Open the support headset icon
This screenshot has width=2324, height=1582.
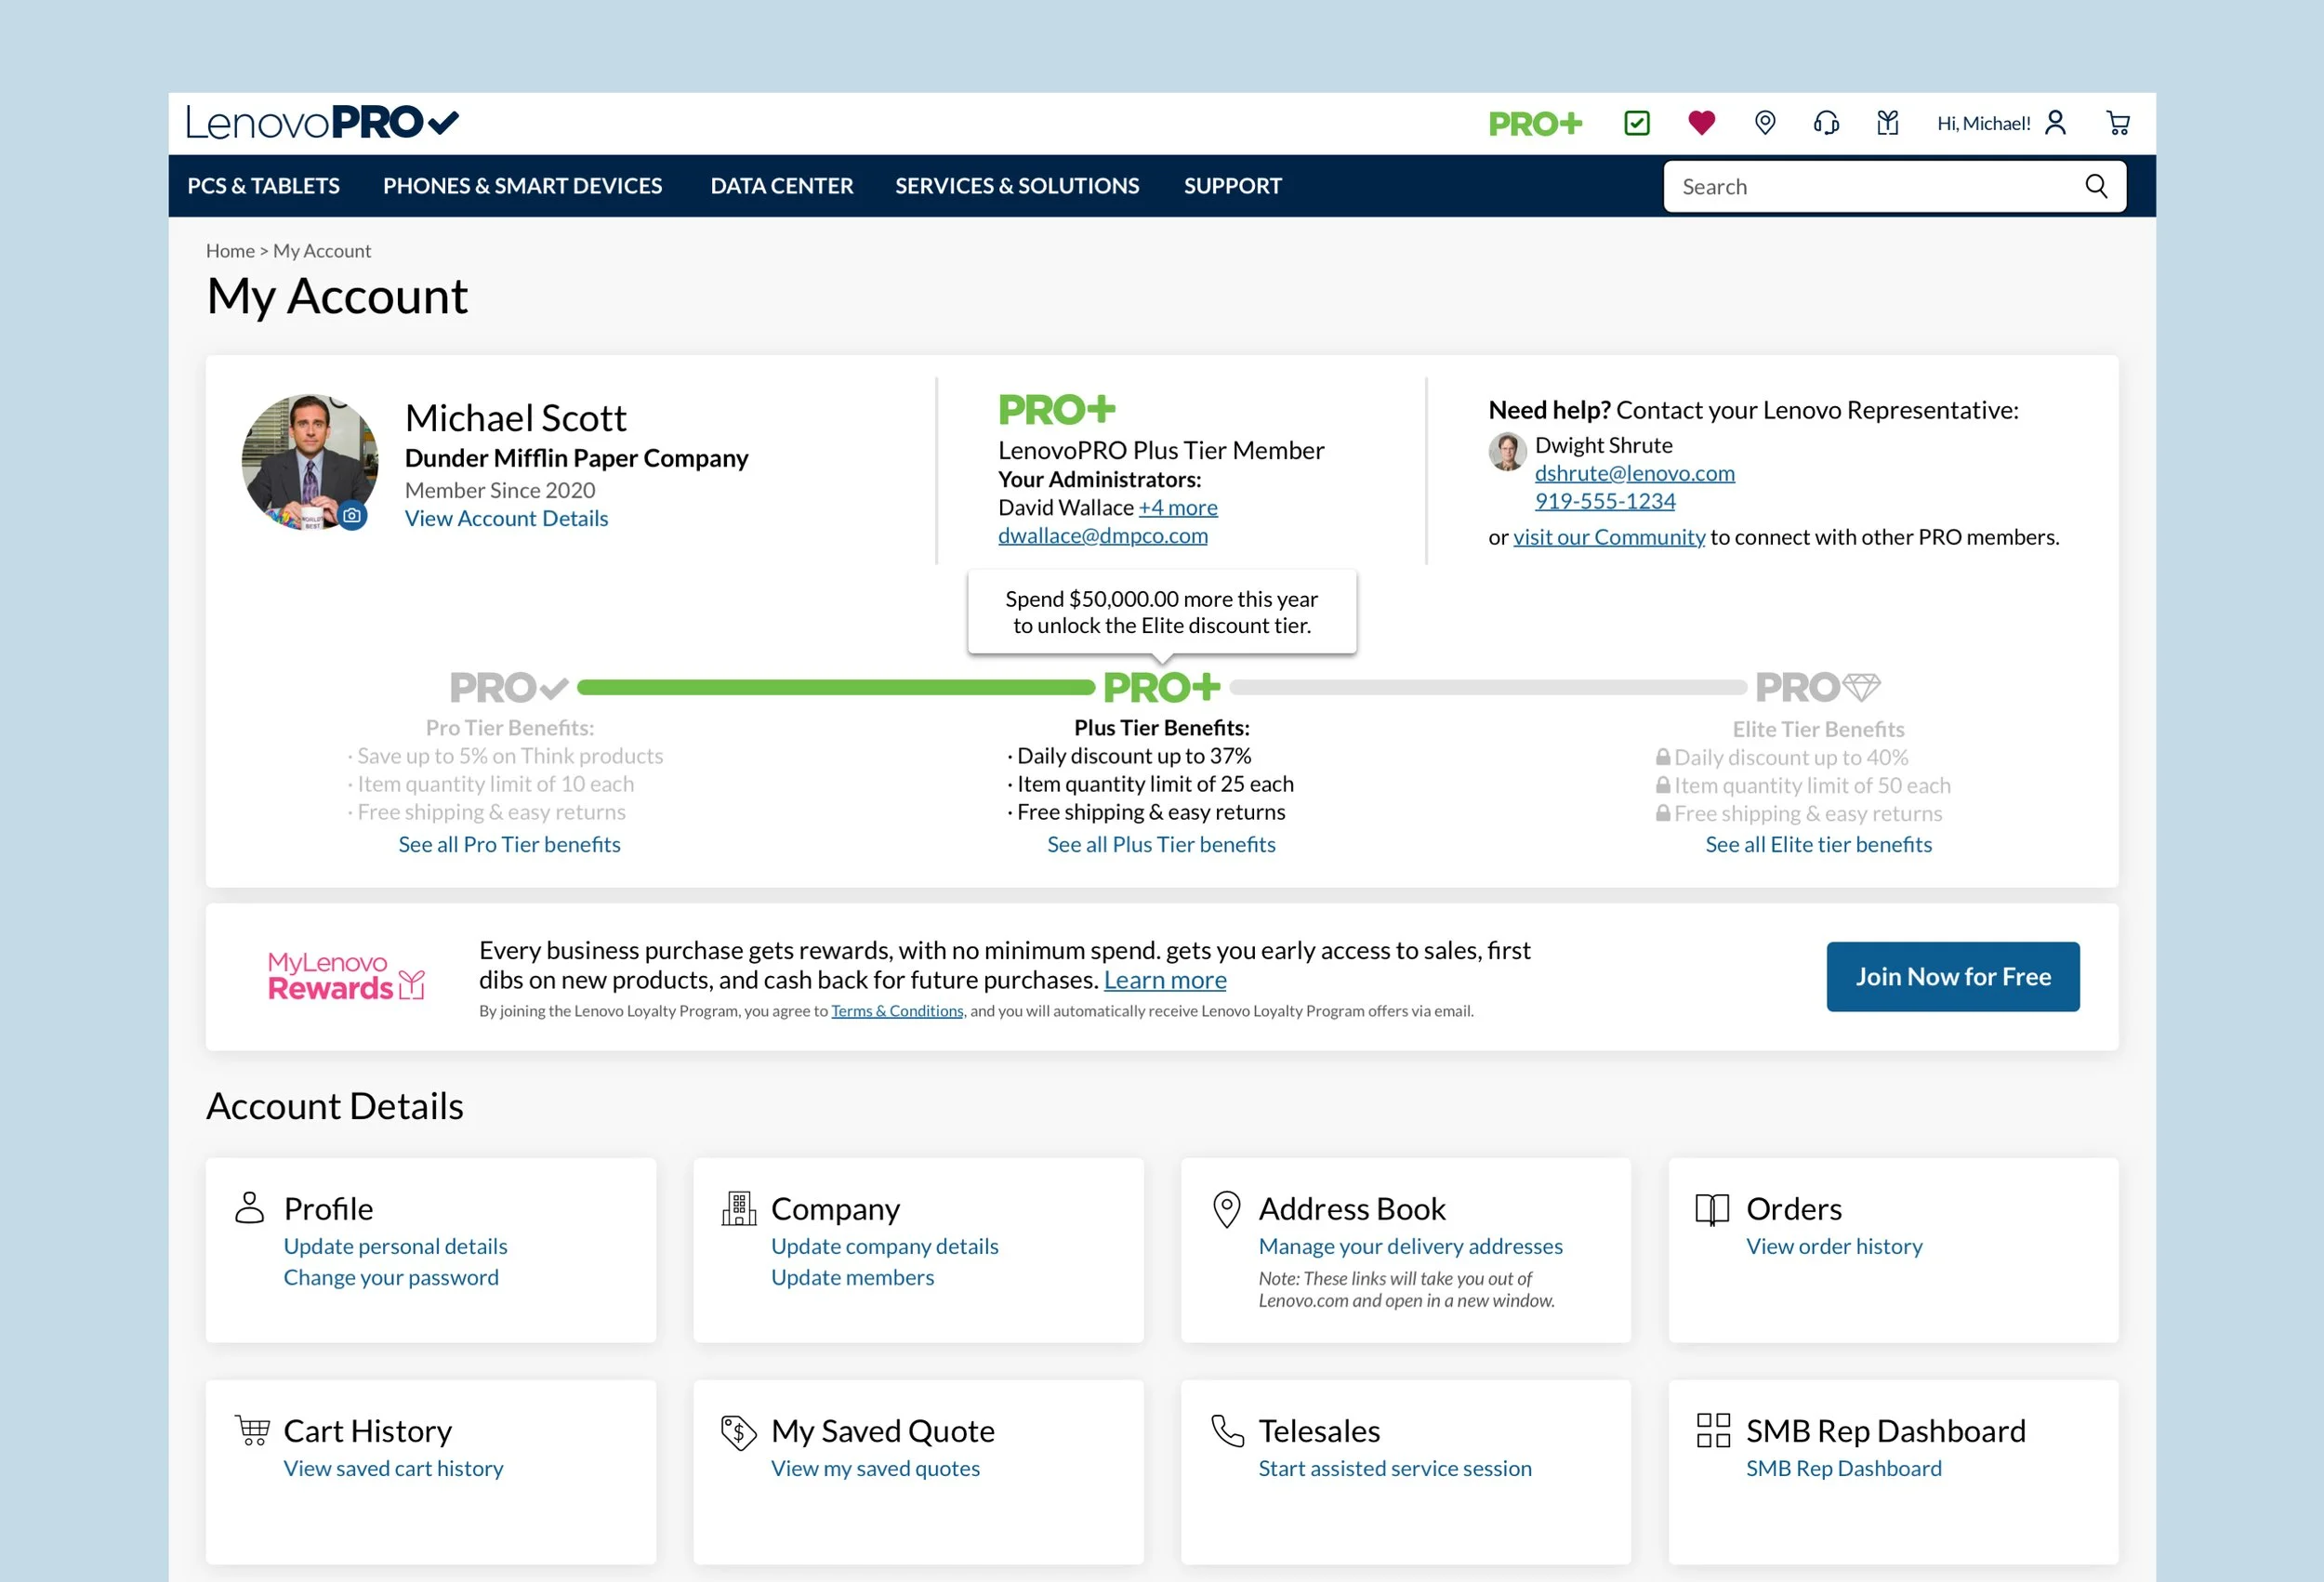coord(1826,123)
